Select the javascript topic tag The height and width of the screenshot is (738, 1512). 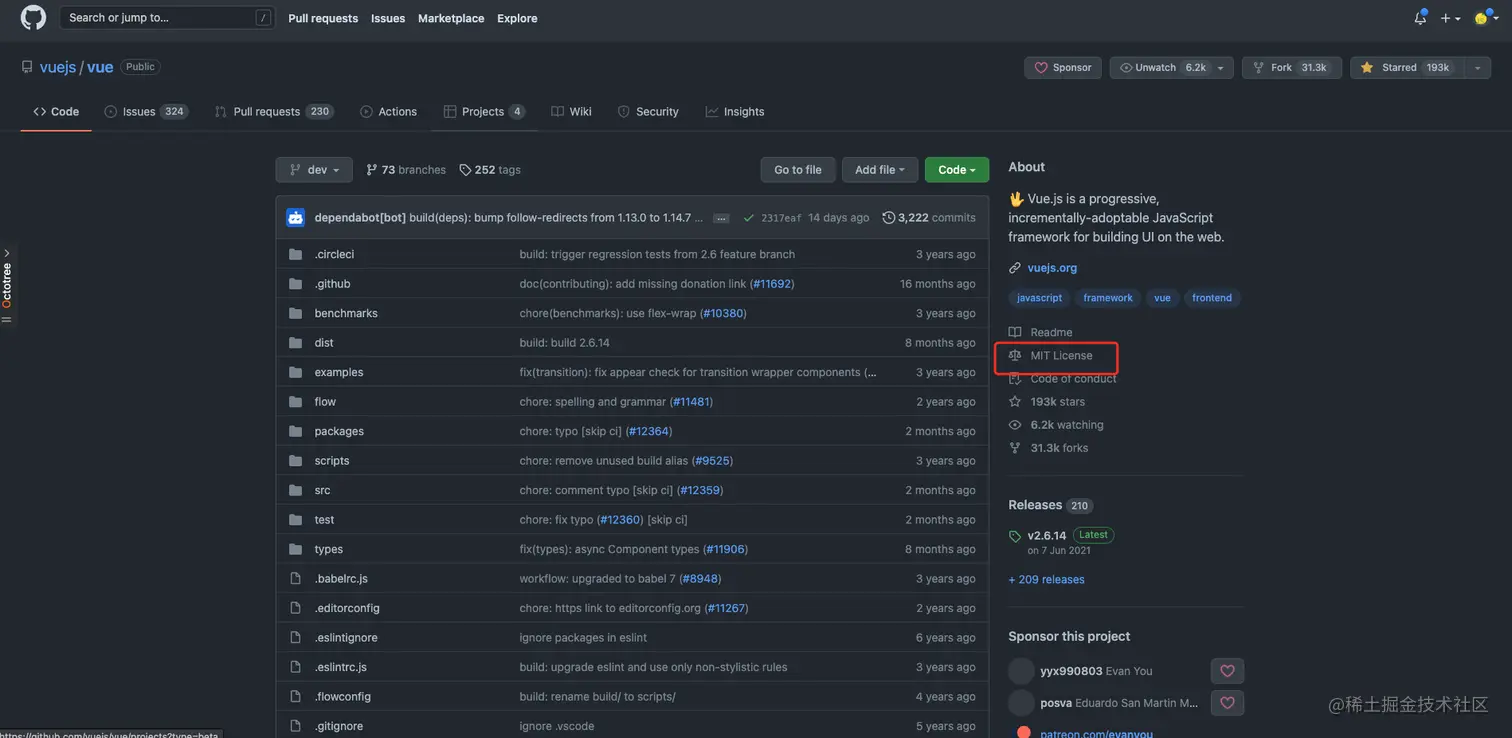point(1039,298)
